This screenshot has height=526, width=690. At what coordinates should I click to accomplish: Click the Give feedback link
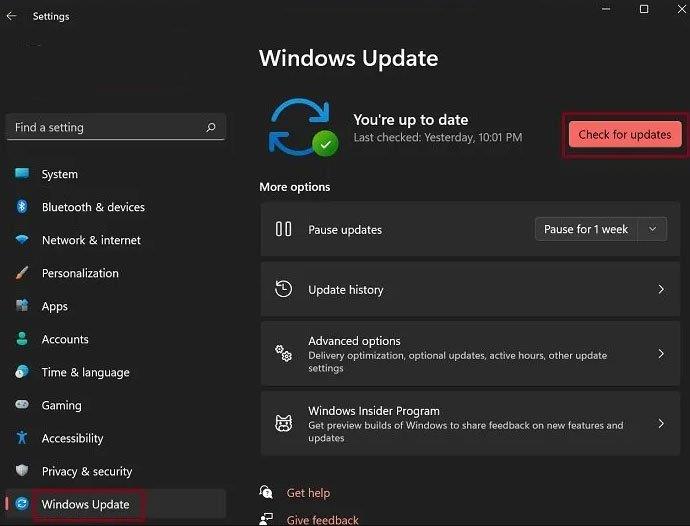coord(321,520)
